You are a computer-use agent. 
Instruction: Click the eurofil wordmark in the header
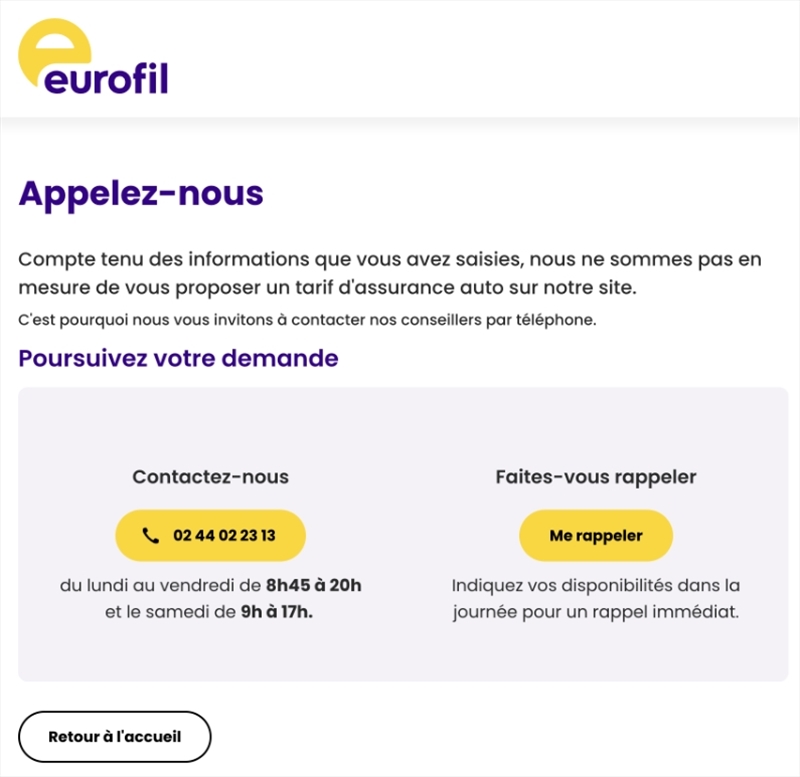click(108, 77)
